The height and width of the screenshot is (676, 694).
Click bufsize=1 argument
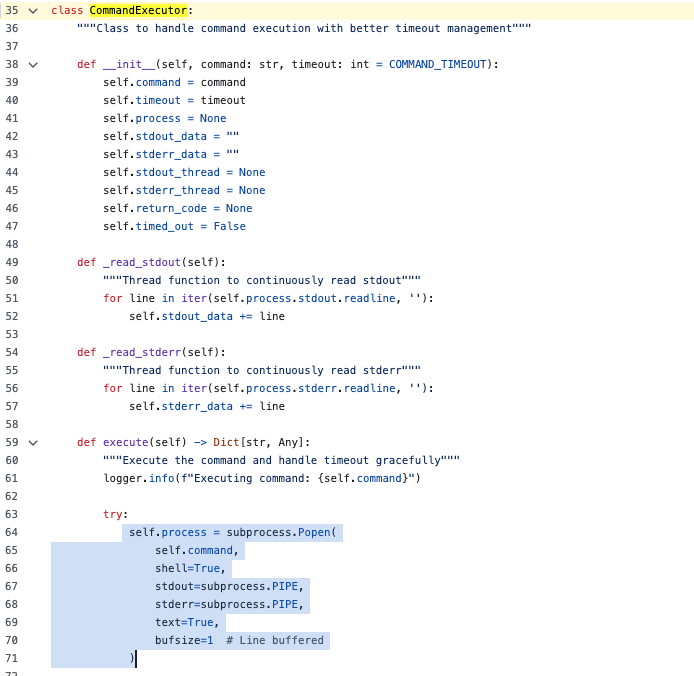click(184, 640)
